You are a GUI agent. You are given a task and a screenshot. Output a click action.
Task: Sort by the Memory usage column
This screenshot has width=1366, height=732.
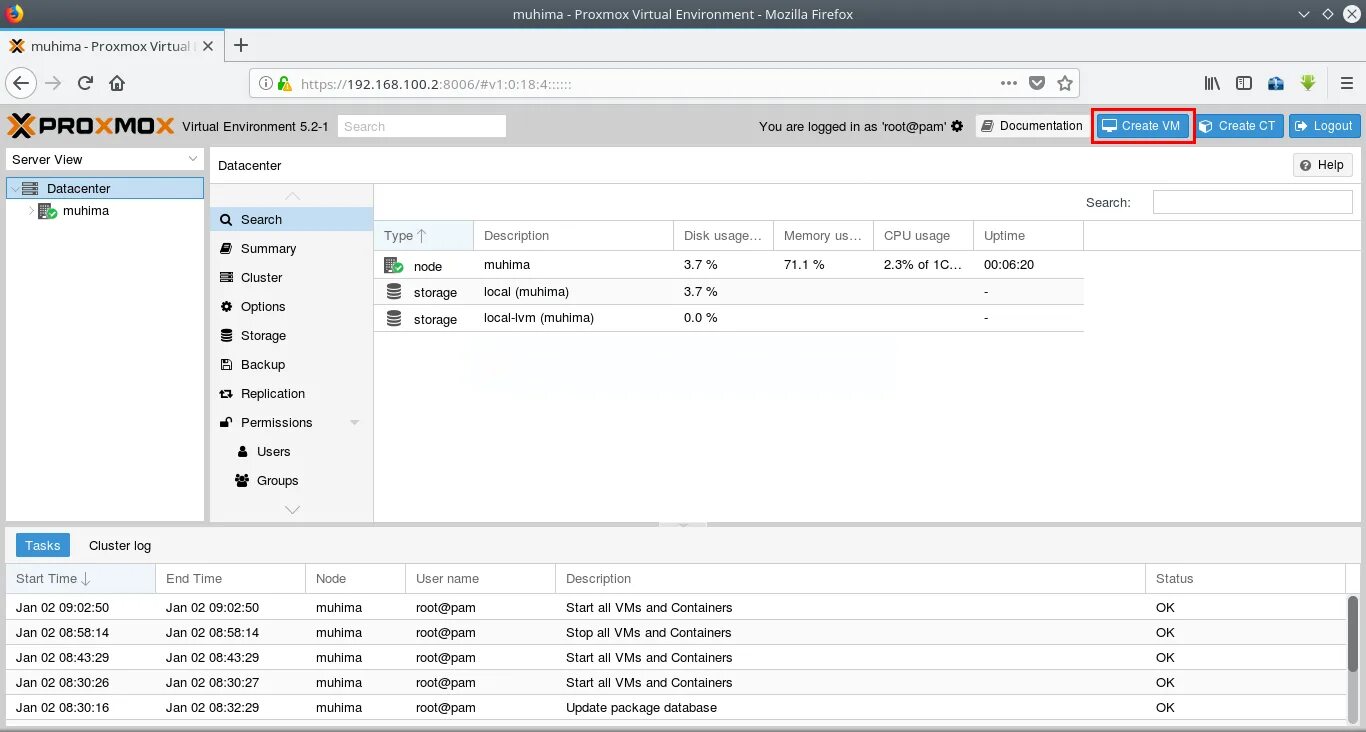click(824, 236)
